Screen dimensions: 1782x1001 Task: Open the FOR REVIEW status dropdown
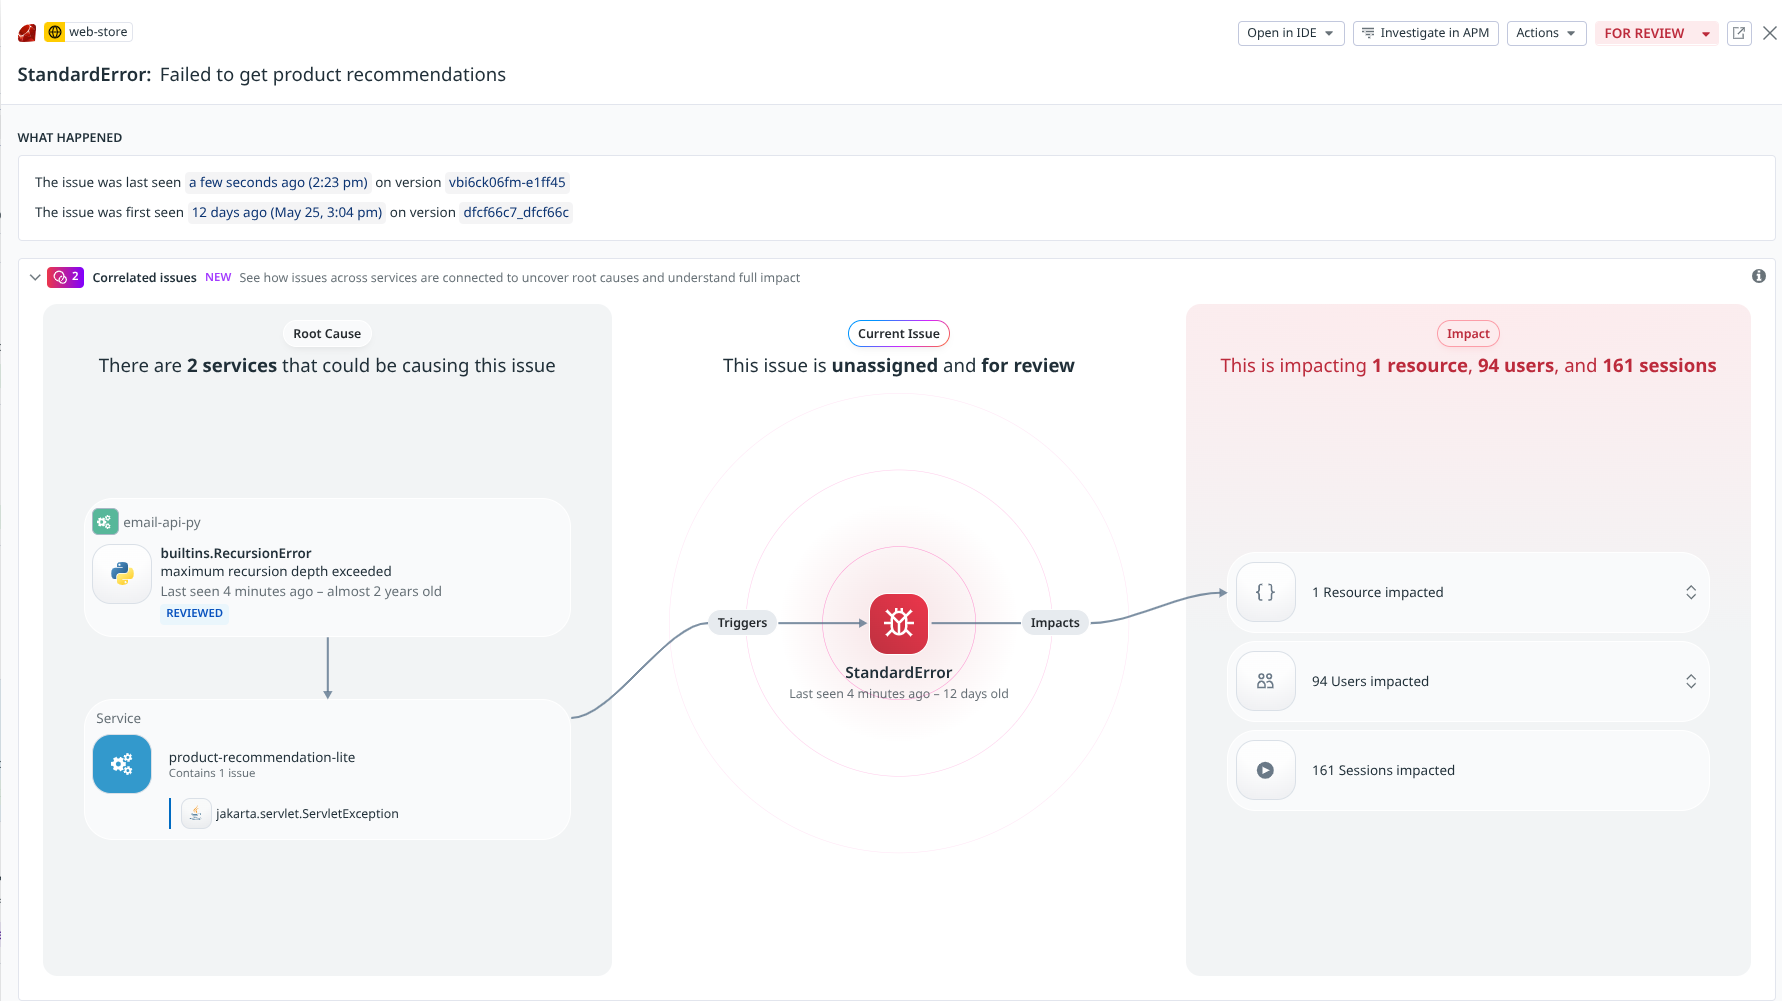coord(1705,33)
